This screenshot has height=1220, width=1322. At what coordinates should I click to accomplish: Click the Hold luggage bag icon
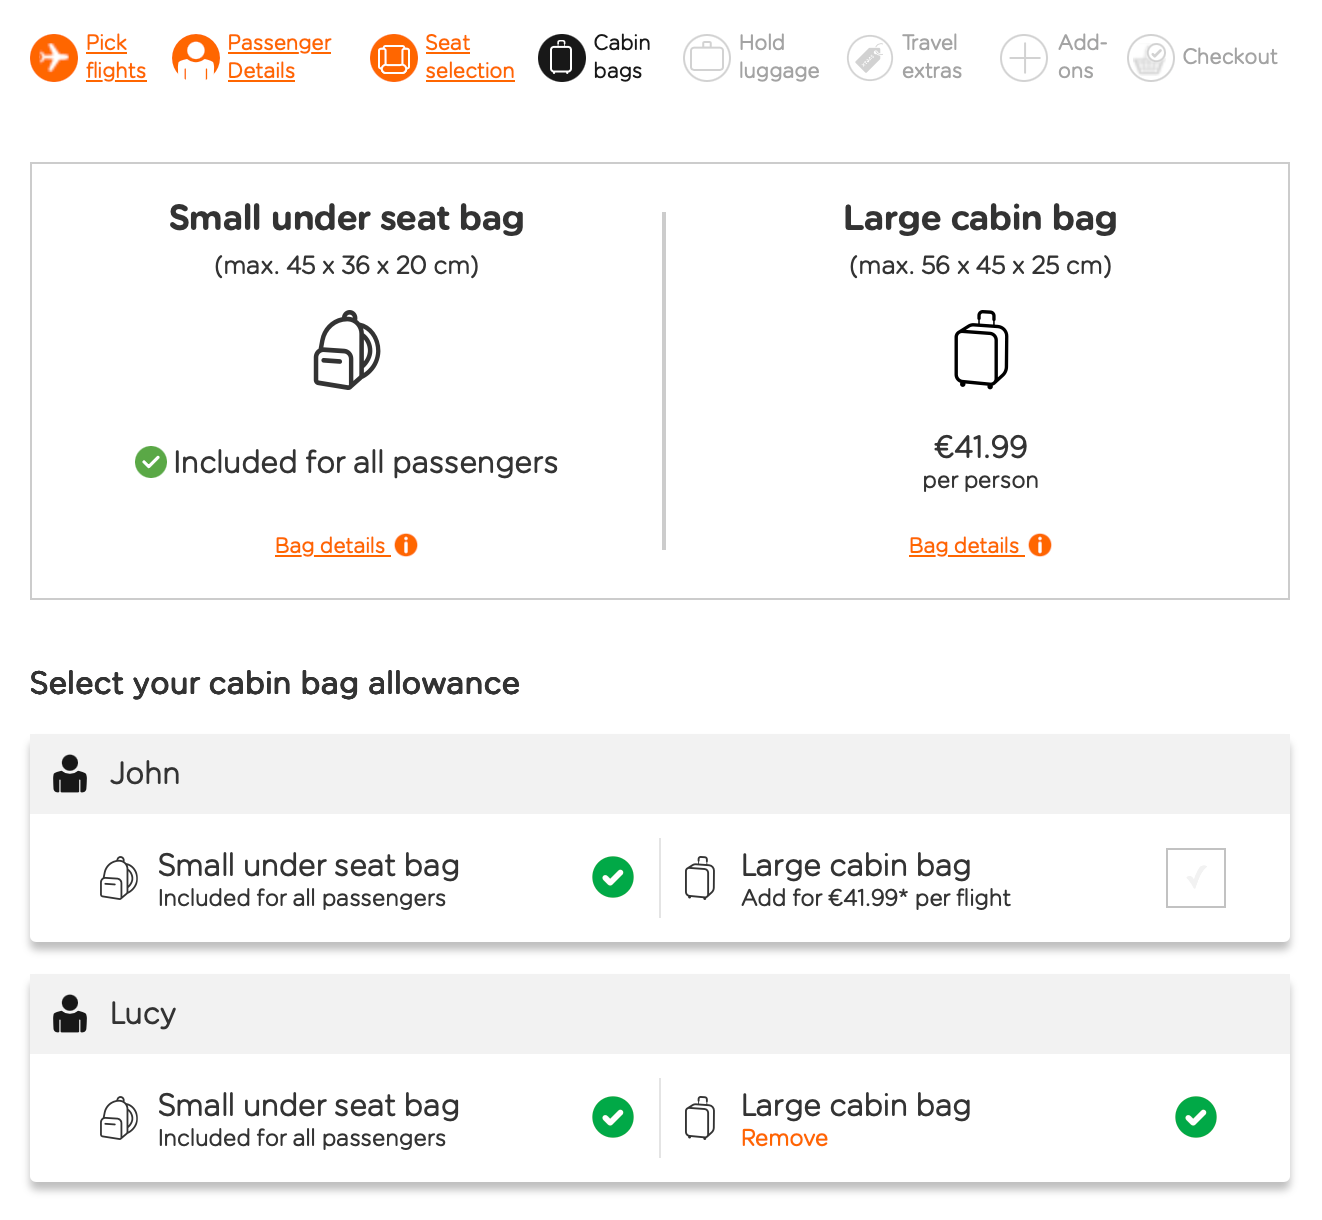[x=707, y=58]
